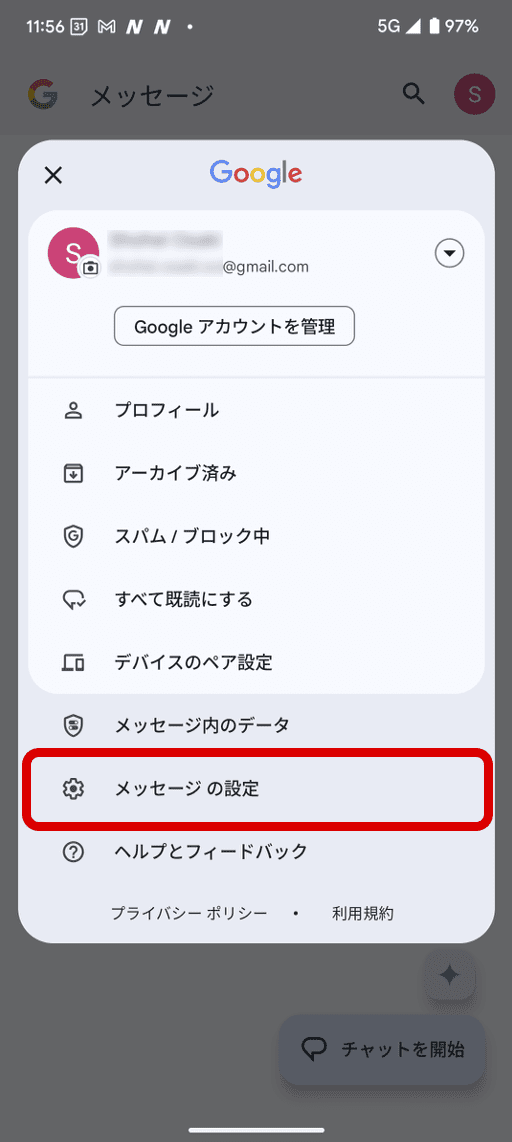Expand the account switcher dropdown arrow
Viewport: 512px width, 1142px height.
coord(449,253)
